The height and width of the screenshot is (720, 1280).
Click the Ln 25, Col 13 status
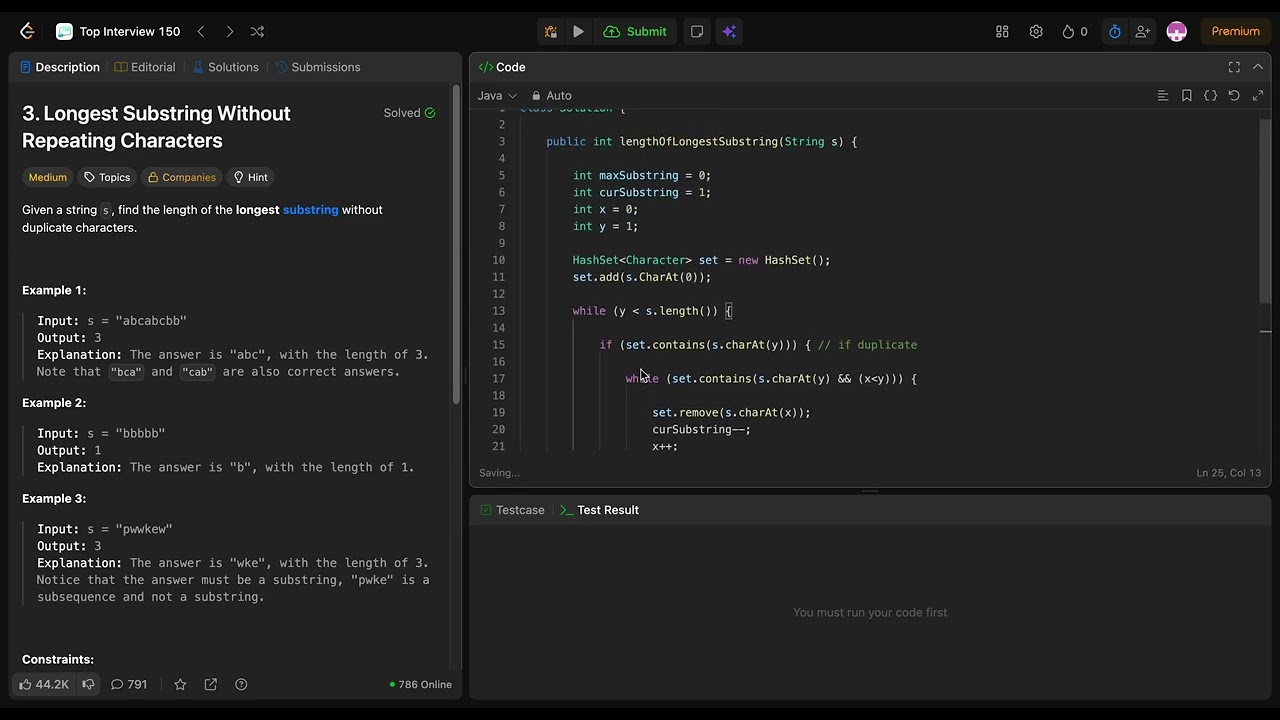1229,473
